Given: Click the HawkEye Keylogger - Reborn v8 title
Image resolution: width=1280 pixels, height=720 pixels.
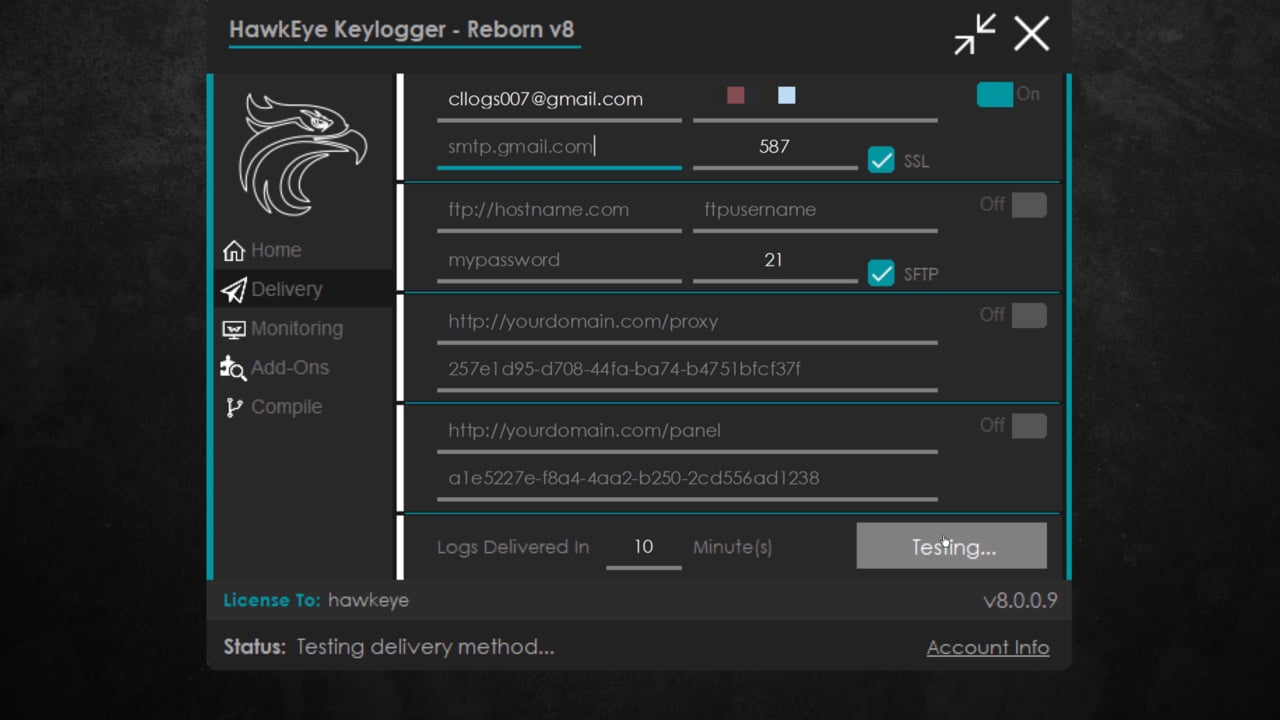Looking at the screenshot, I should (401, 29).
